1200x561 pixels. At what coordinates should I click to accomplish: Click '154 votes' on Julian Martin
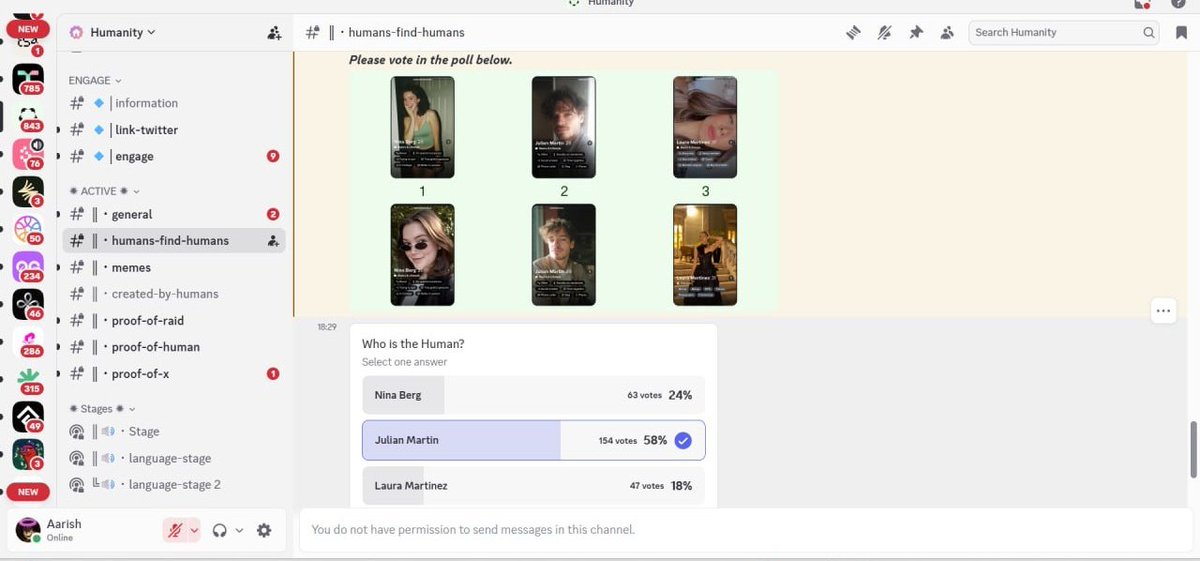(x=618, y=441)
